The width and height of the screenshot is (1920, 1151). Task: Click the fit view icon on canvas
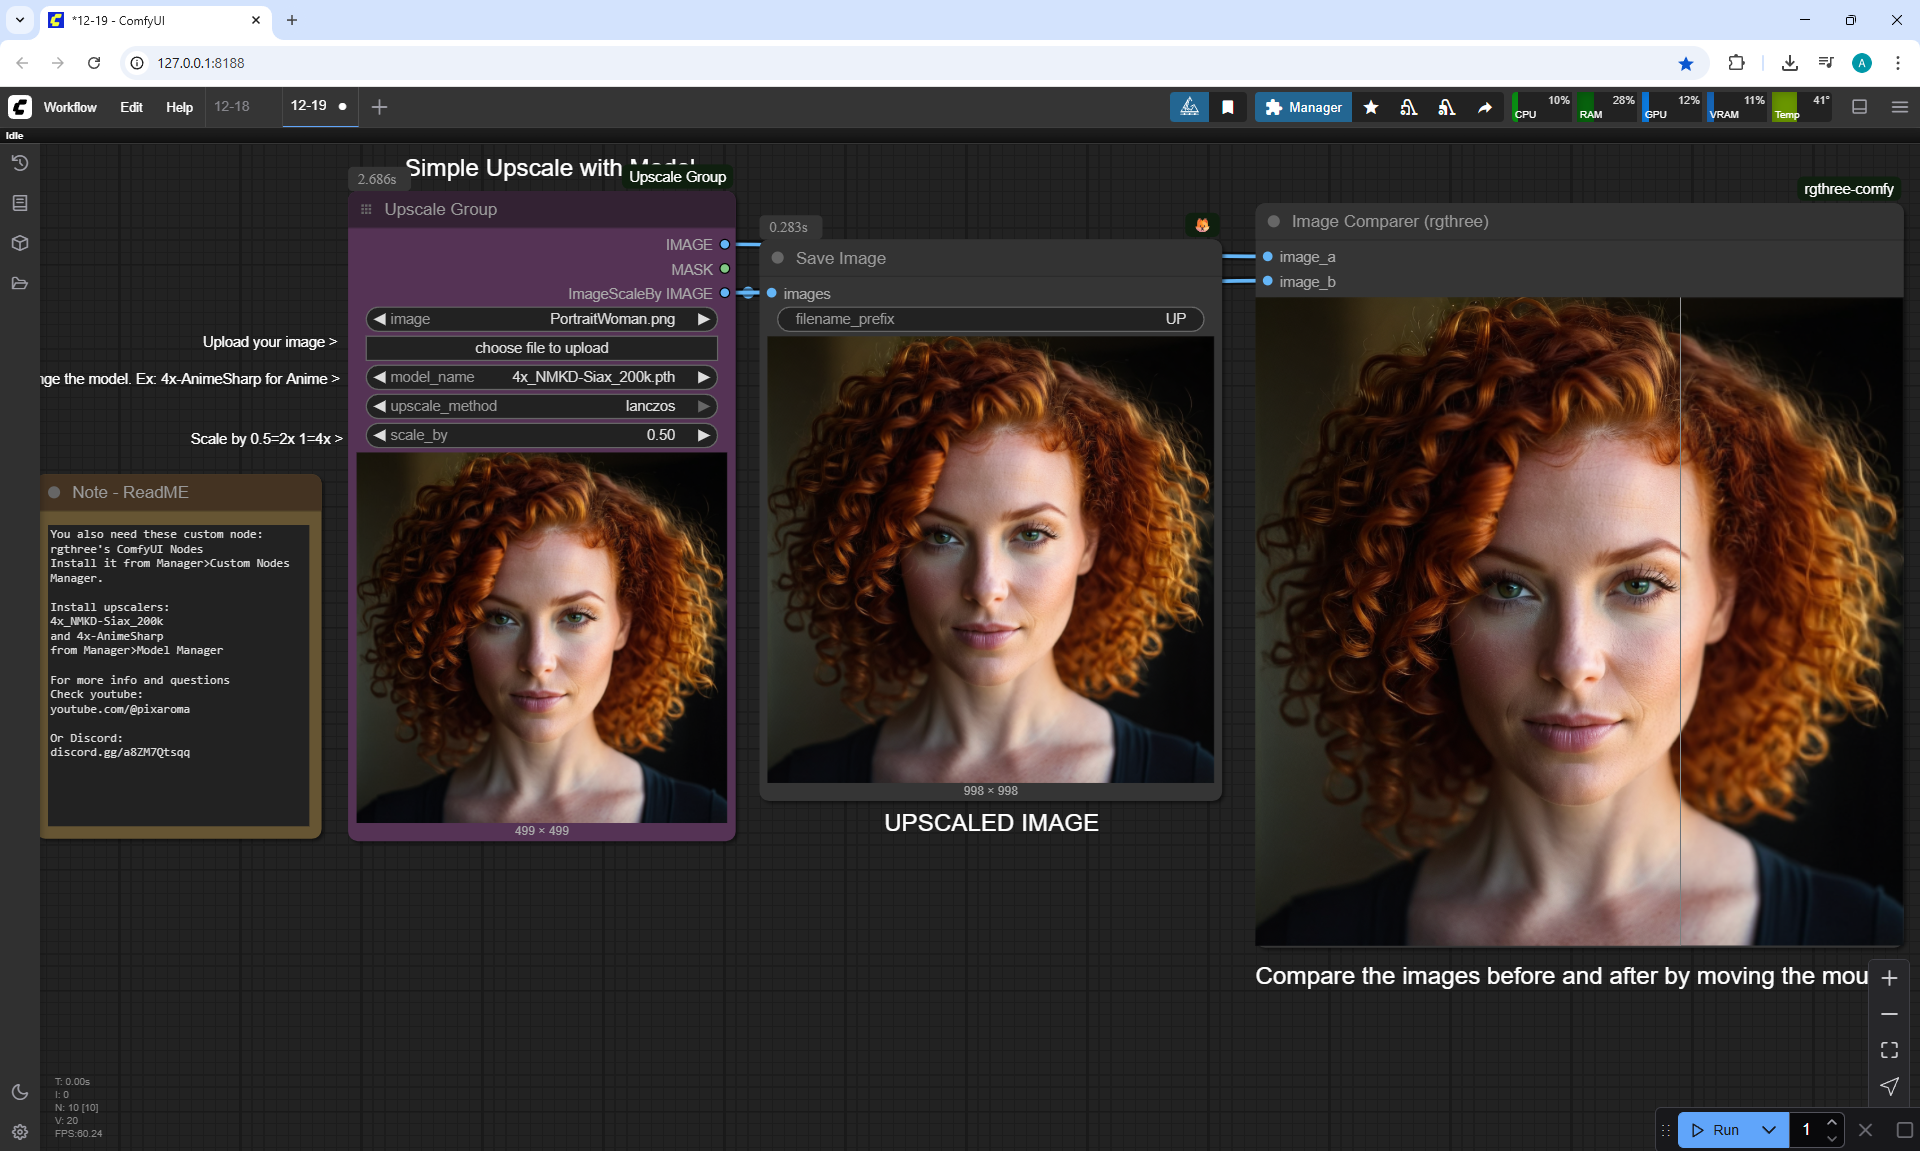[1888, 1050]
